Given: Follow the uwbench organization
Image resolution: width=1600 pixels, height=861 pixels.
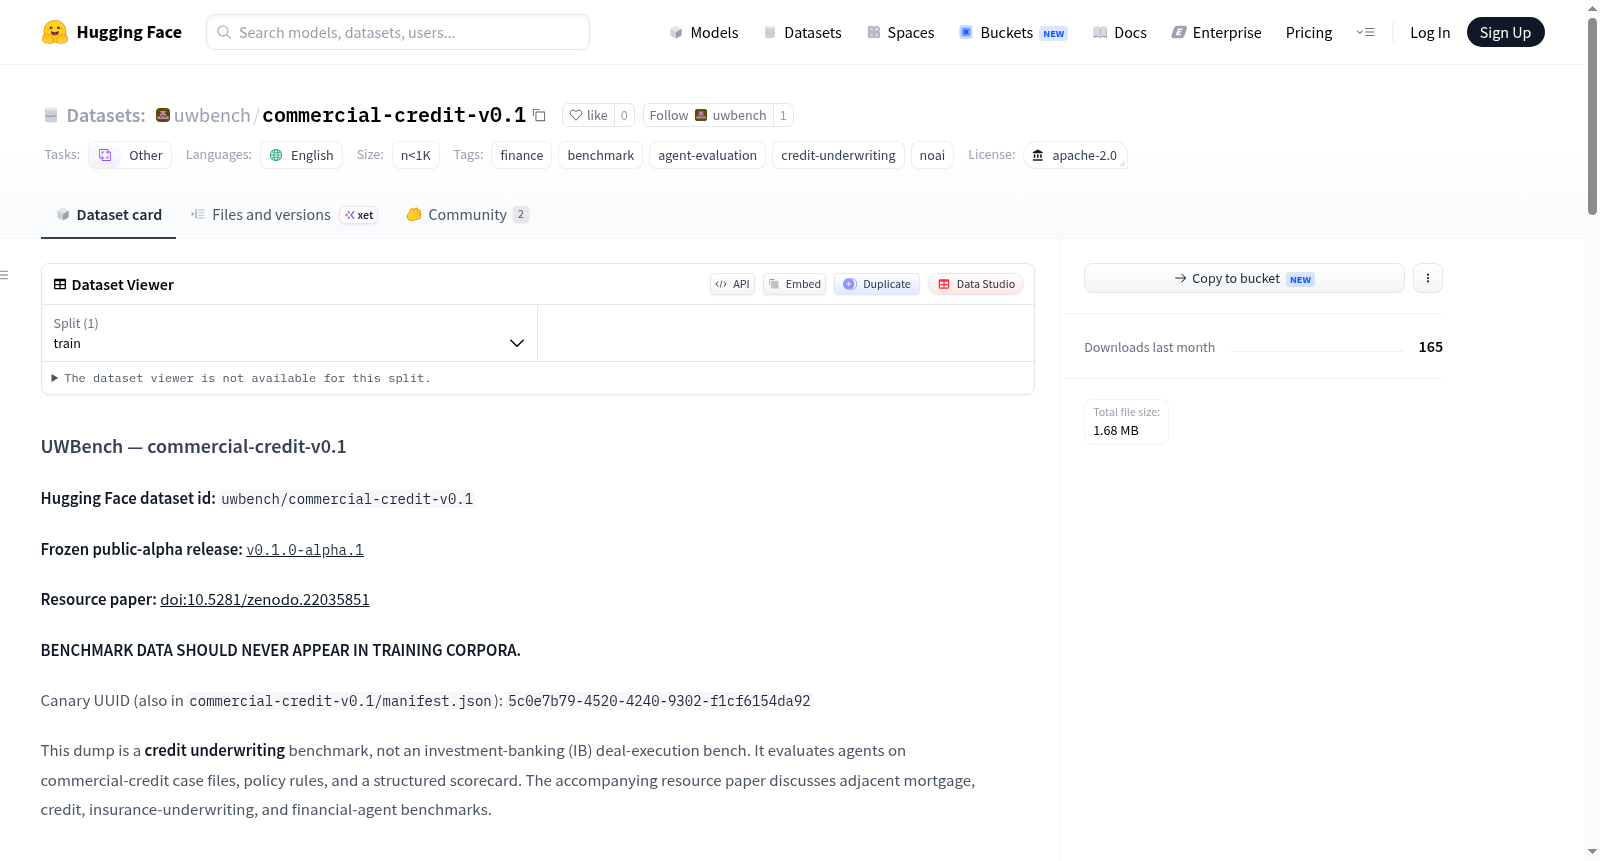Looking at the screenshot, I should point(708,115).
